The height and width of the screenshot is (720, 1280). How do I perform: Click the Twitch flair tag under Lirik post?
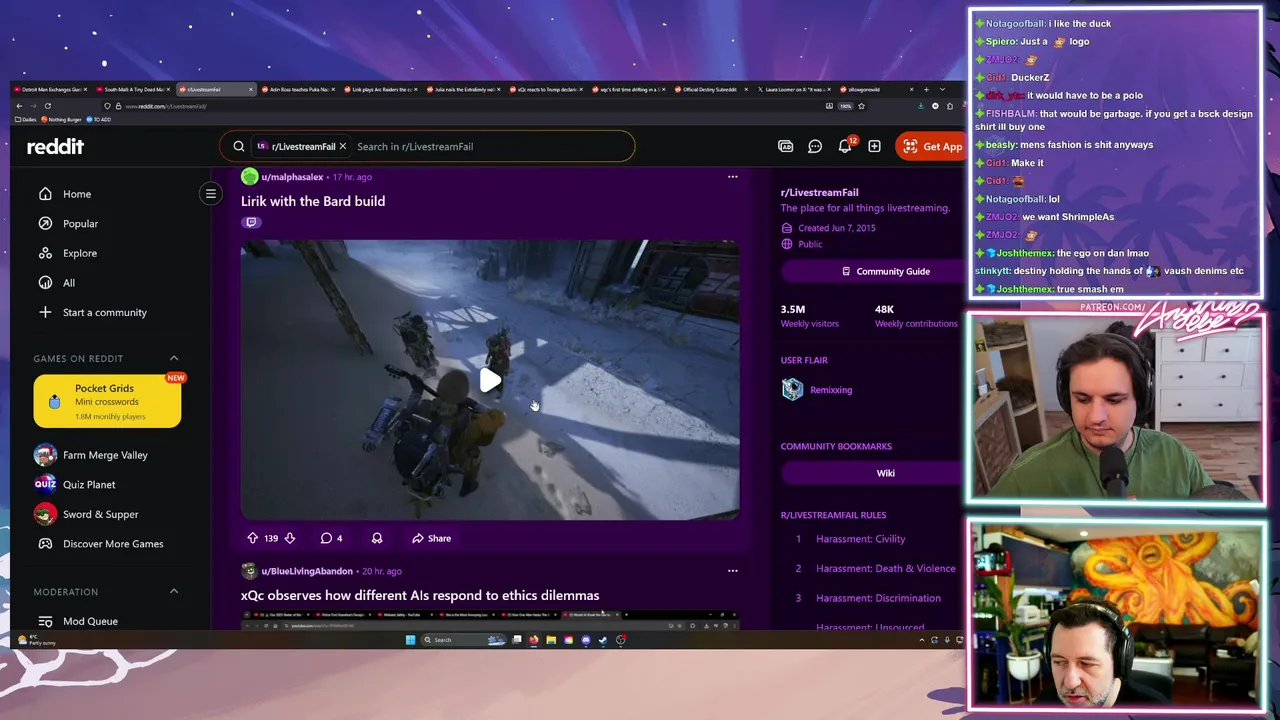coord(251,222)
